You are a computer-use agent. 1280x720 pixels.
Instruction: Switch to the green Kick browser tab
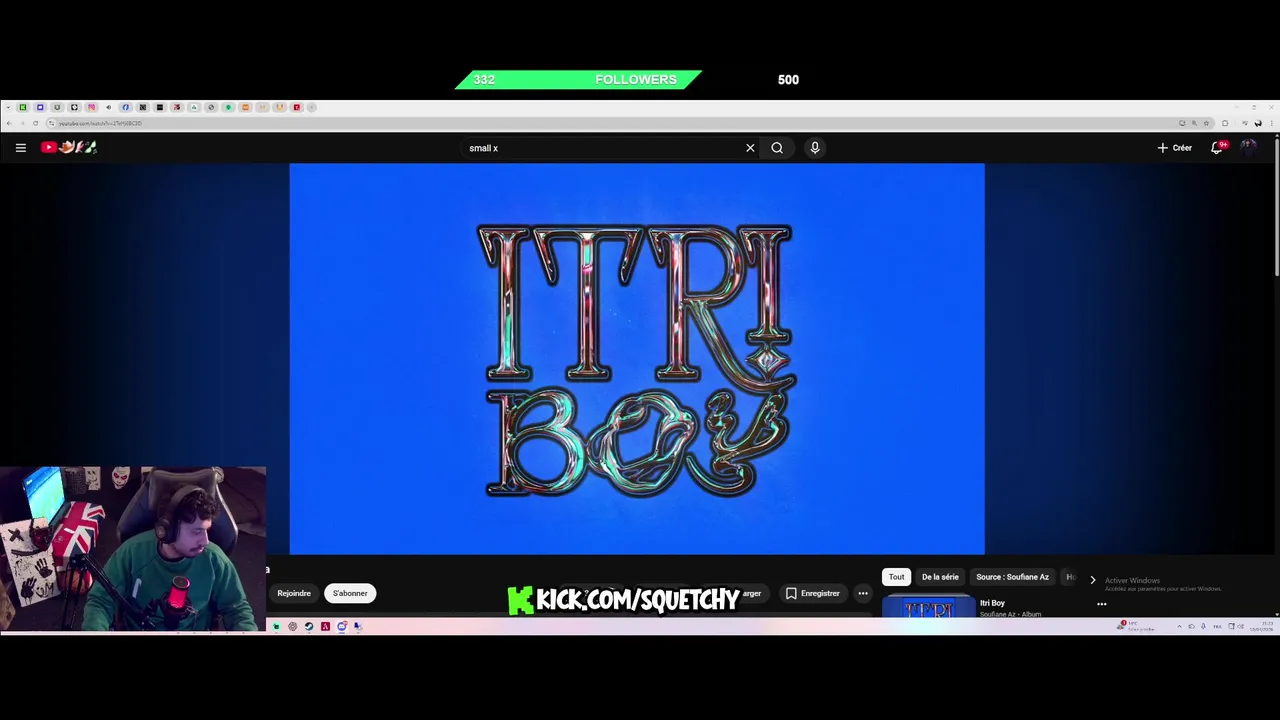(23, 107)
